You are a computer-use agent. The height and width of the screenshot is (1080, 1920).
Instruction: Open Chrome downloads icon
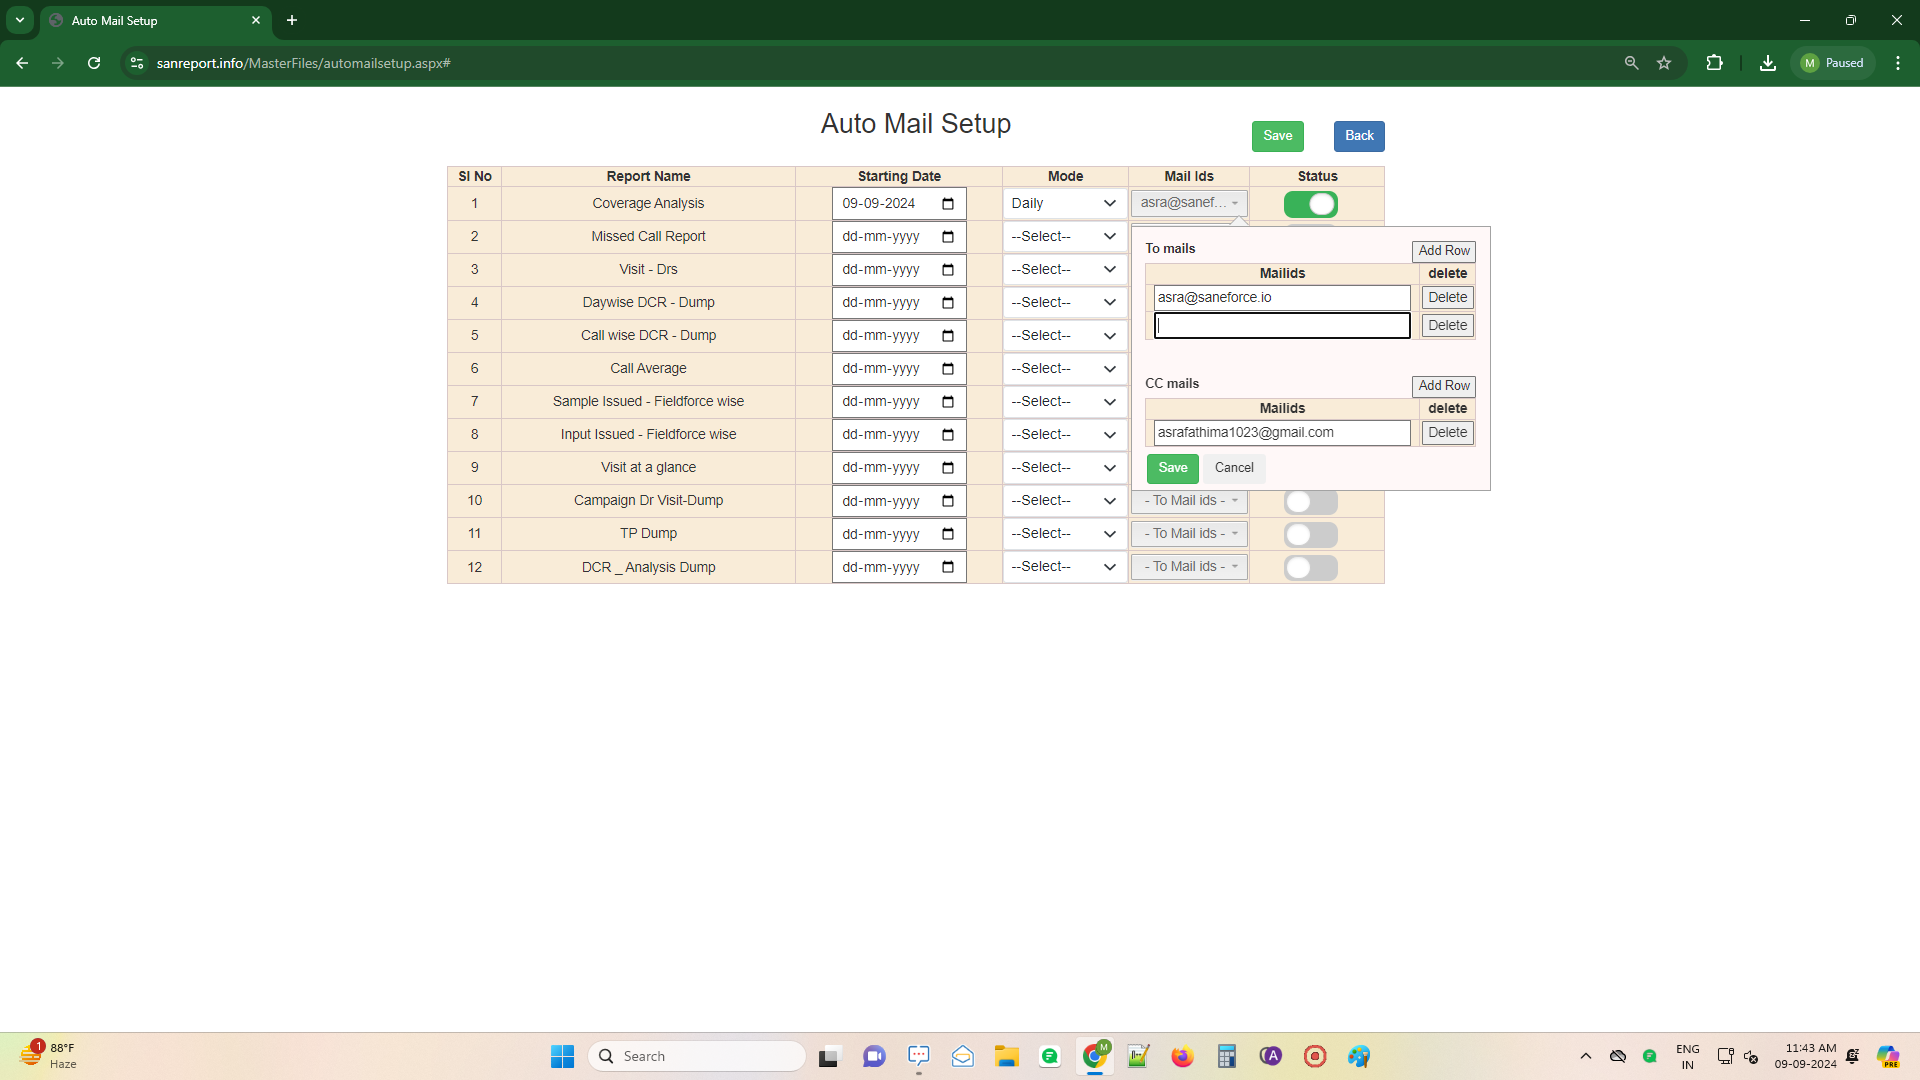point(1767,63)
